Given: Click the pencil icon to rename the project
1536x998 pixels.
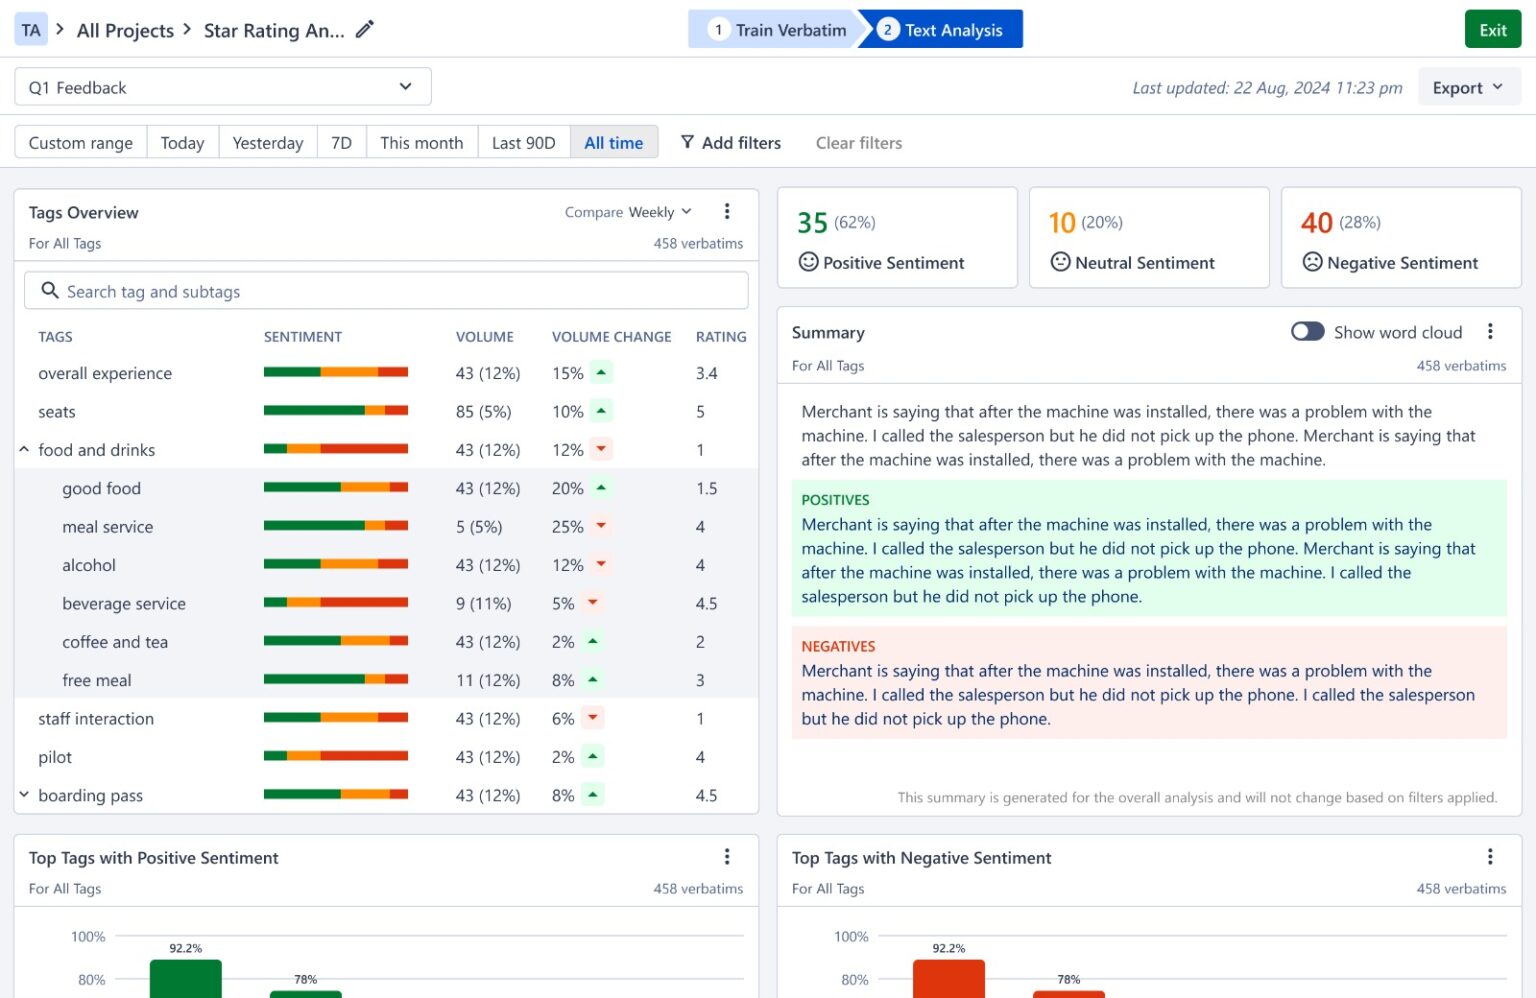Looking at the screenshot, I should click(x=364, y=30).
